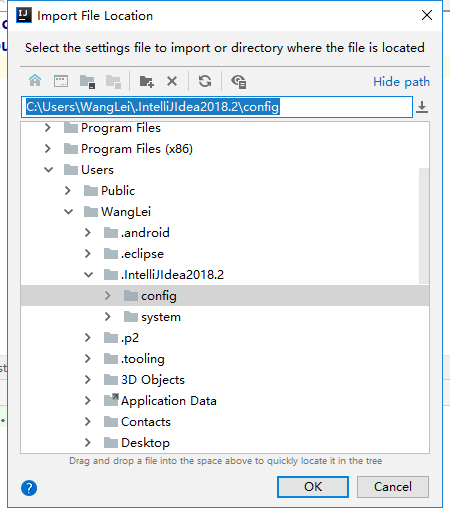Click the Desktop directory toolbar icon
This screenshot has height=515, width=450.
click(x=61, y=81)
